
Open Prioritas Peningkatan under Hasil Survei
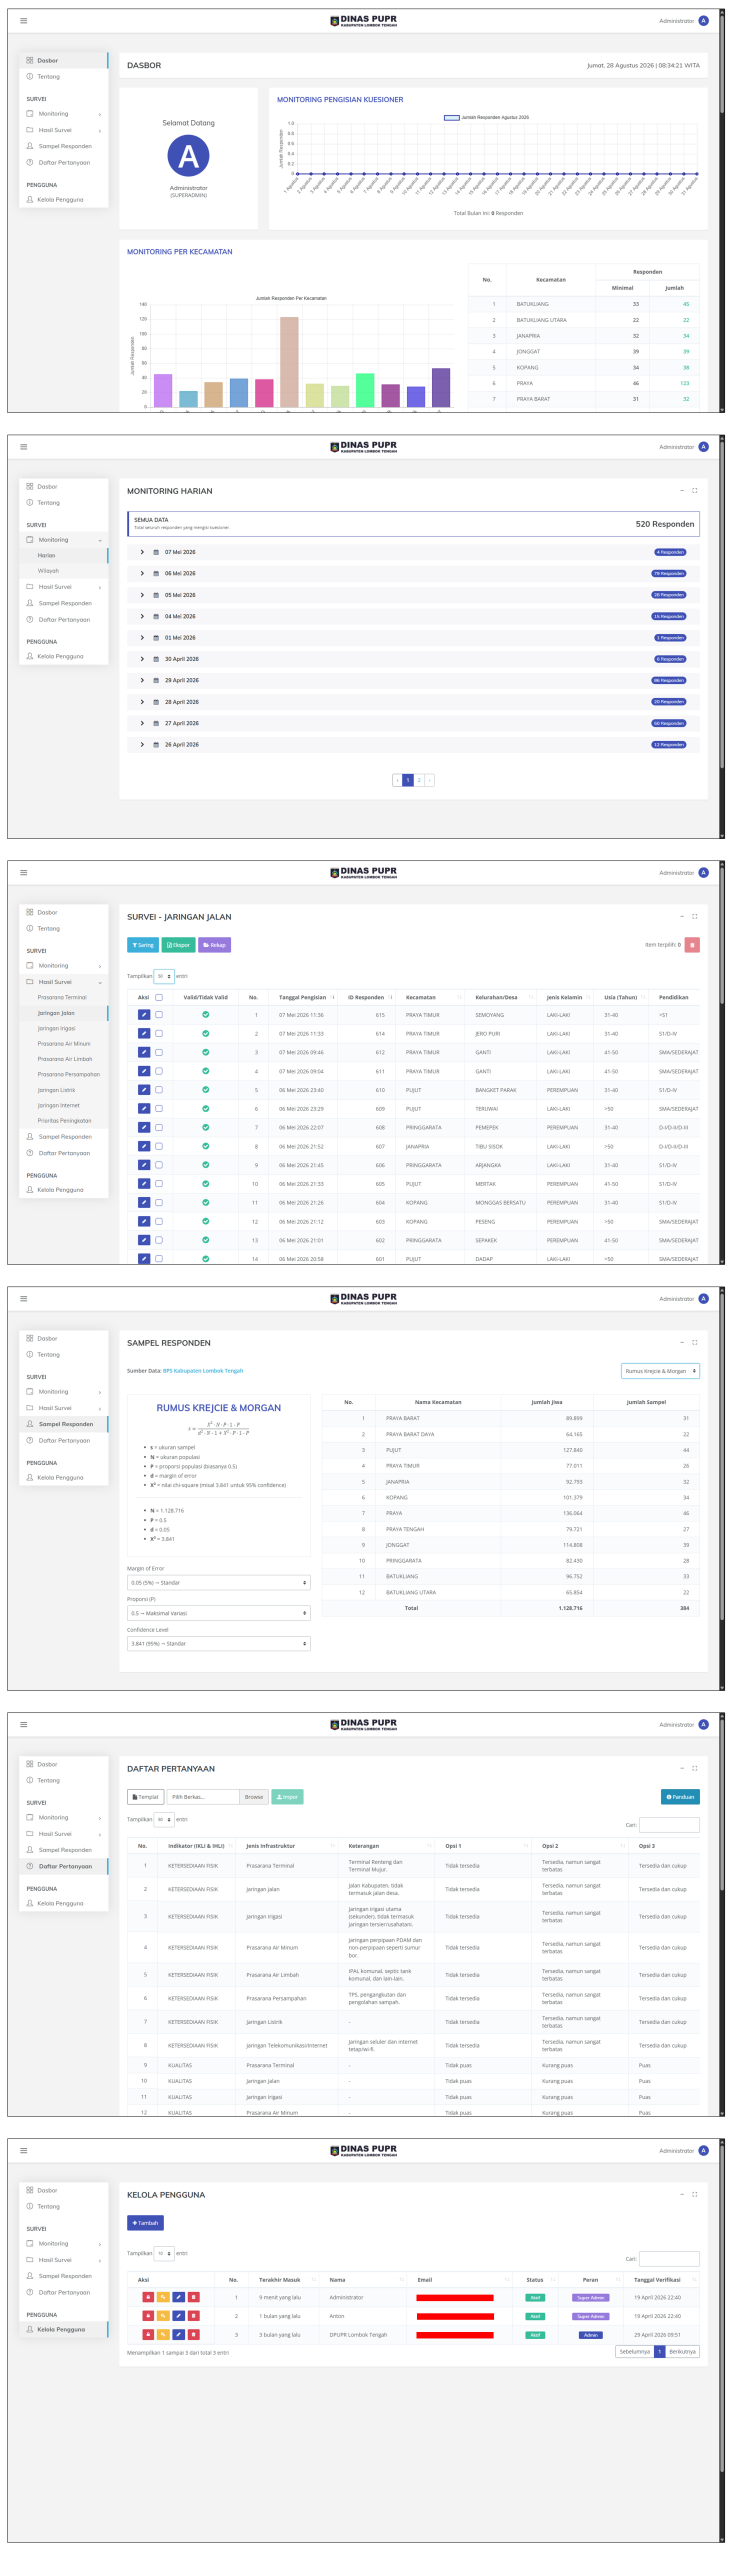click(64, 1121)
